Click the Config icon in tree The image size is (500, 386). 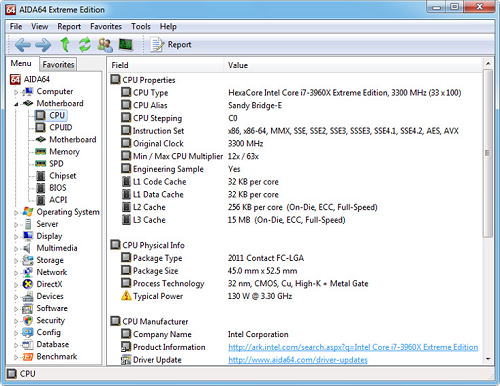pos(28,333)
